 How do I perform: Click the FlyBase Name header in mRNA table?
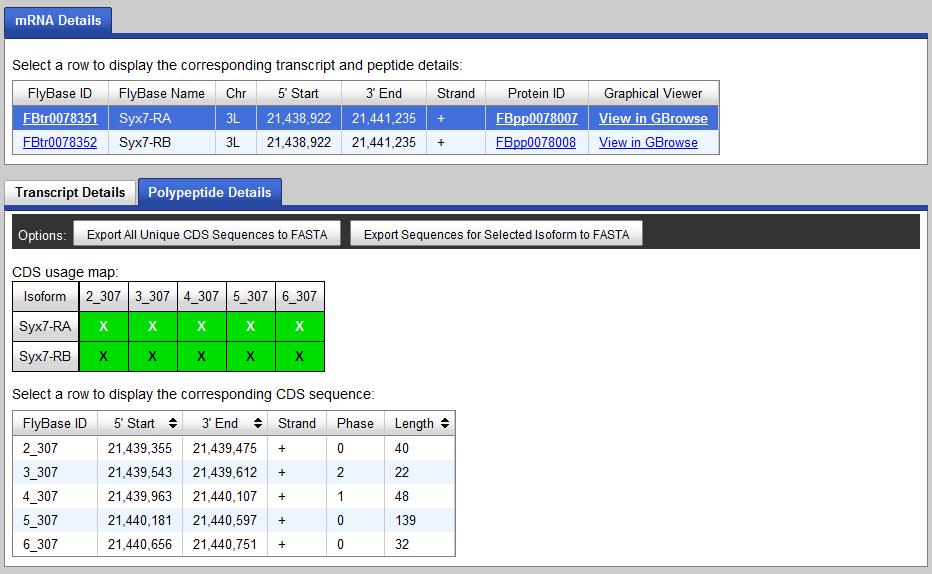point(162,93)
